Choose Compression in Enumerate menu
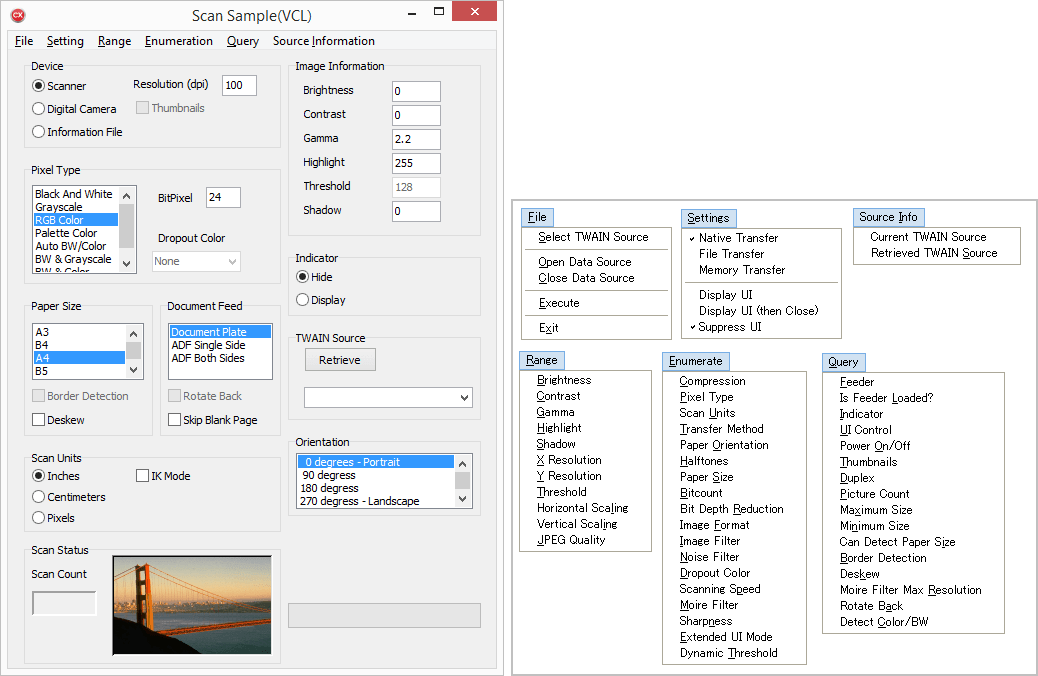This screenshot has height=676, width=1038. pyautogui.click(x=712, y=381)
